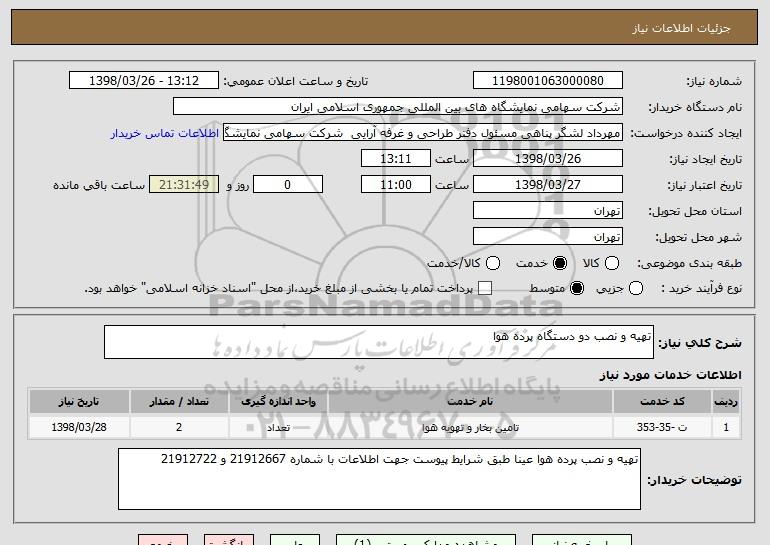Click the شرح کلی نیاز text area

click(x=379, y=342)
